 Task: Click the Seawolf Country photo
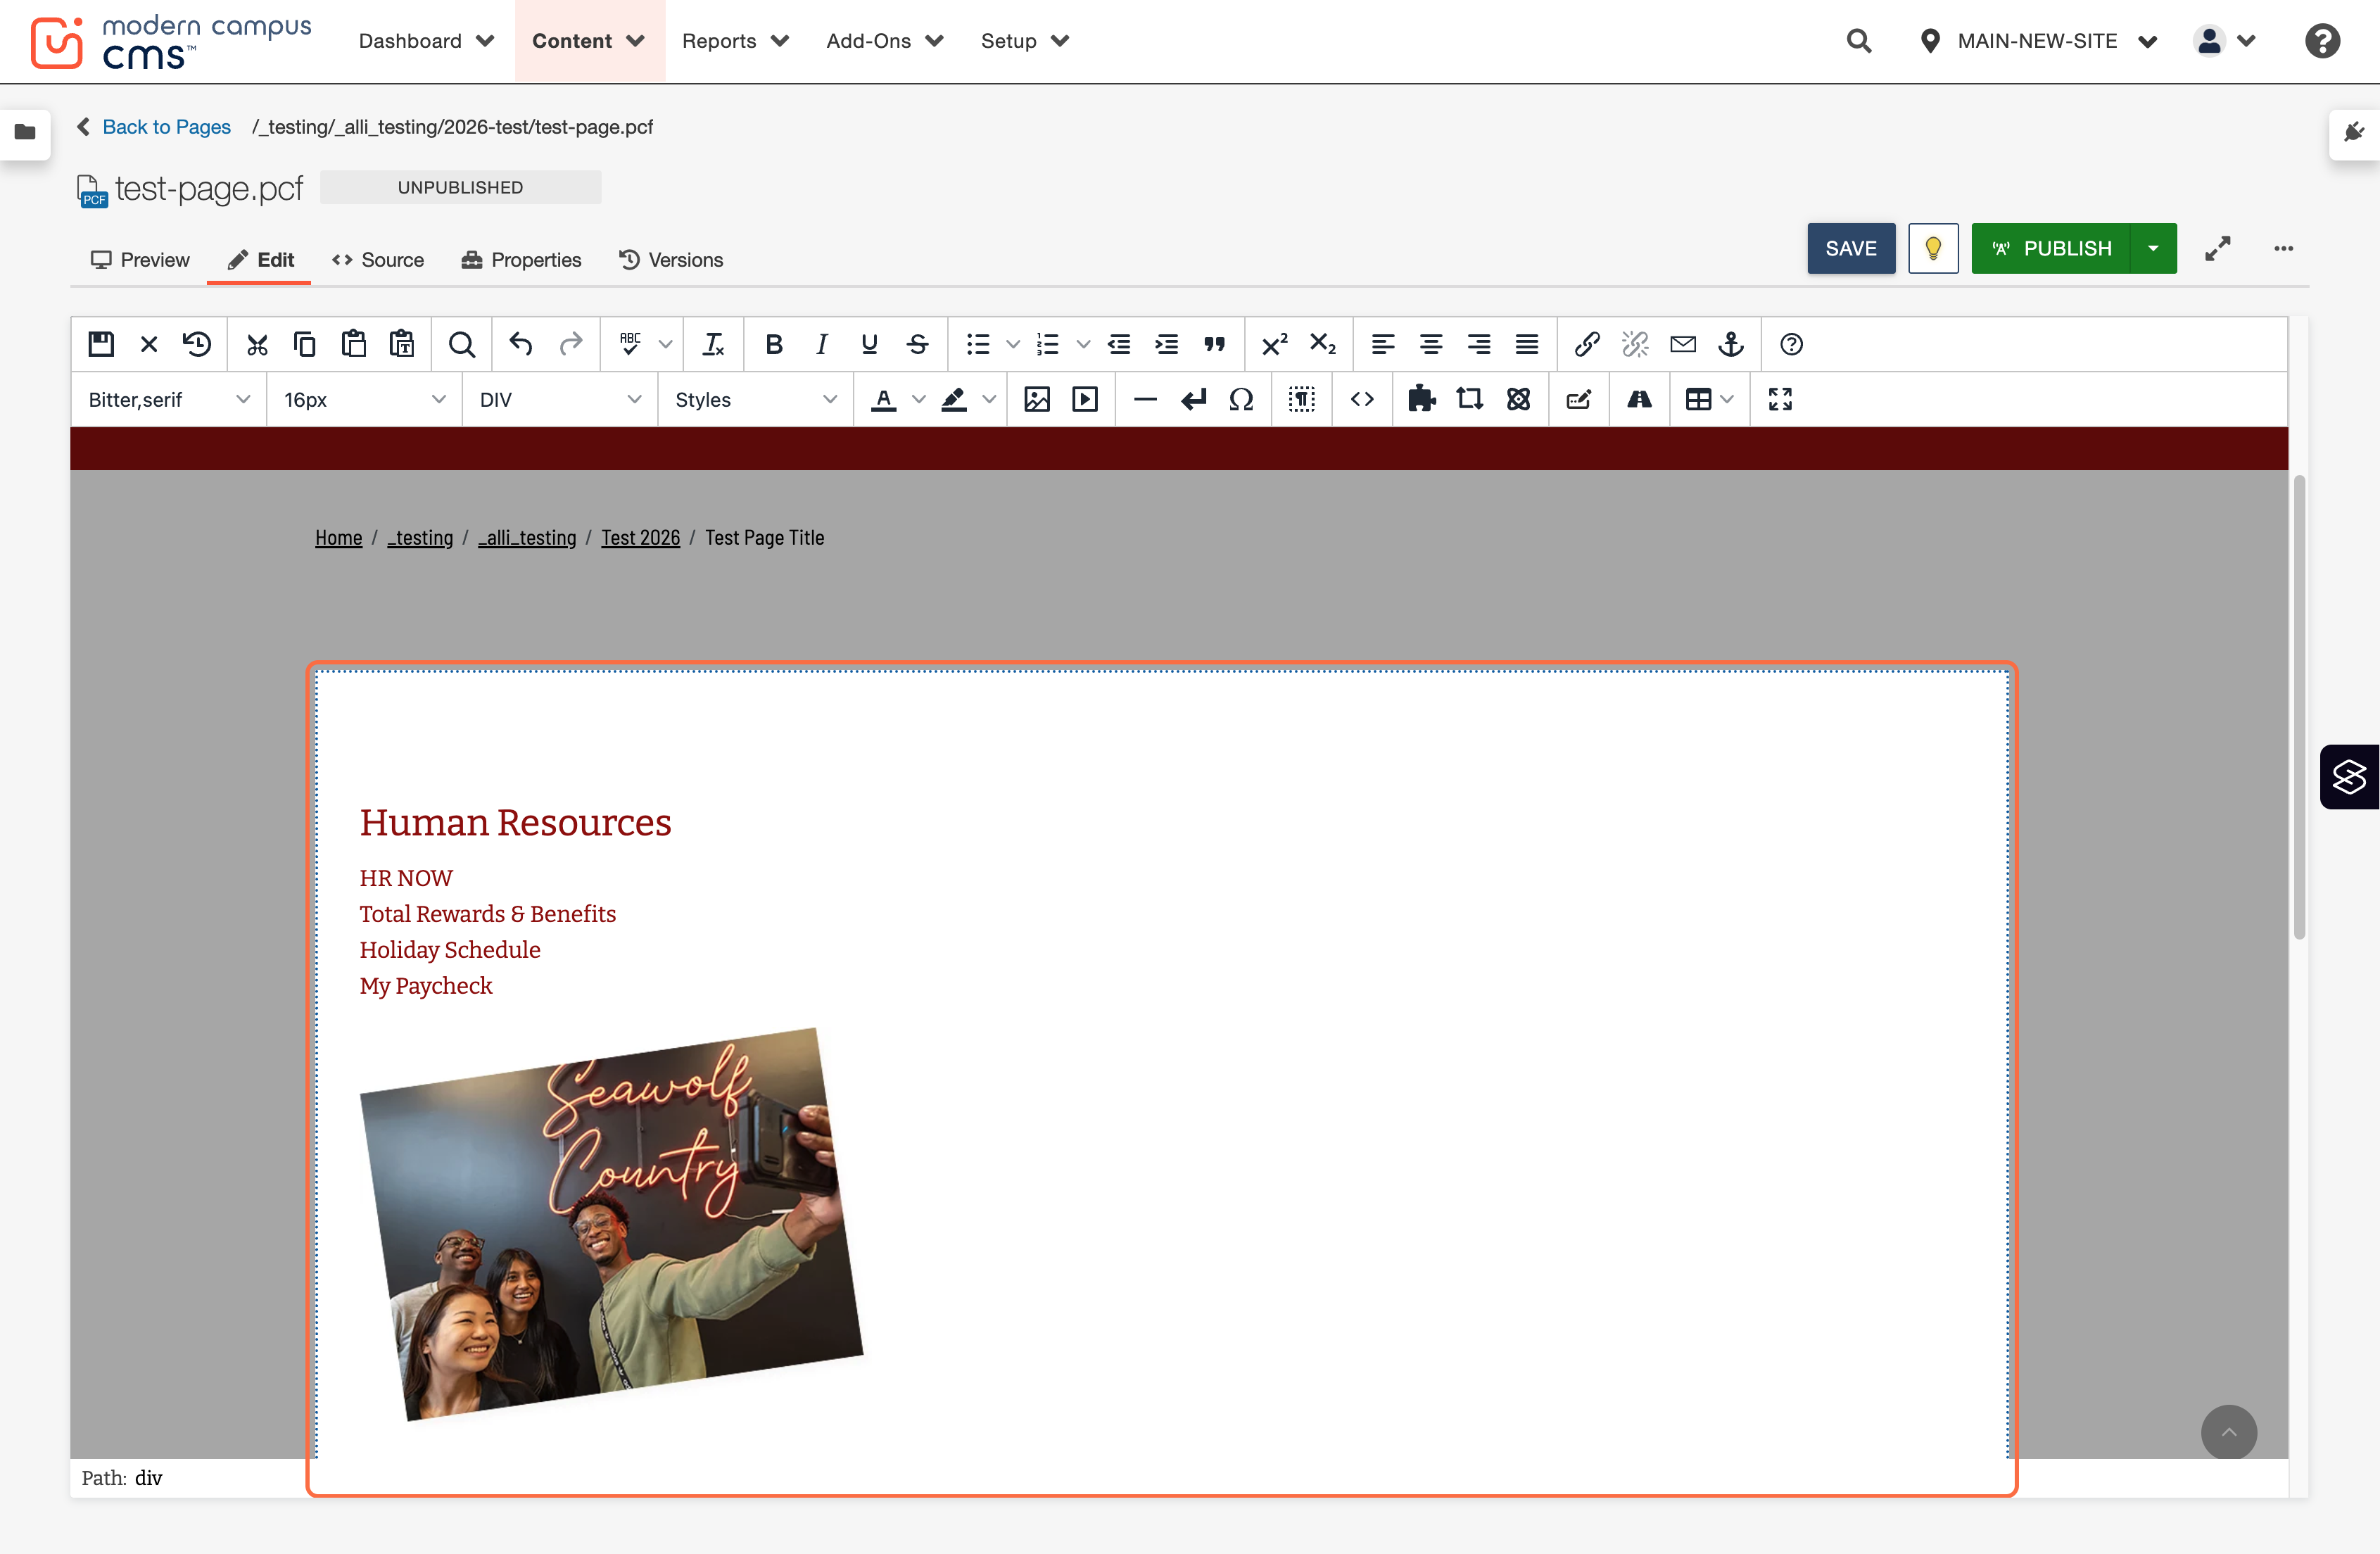coord(611,1223)
